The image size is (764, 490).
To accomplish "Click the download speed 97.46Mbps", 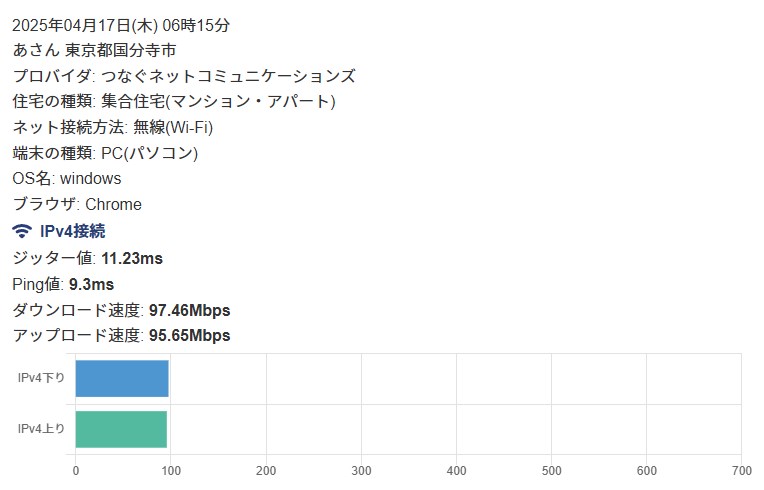I will pos(189,310).
